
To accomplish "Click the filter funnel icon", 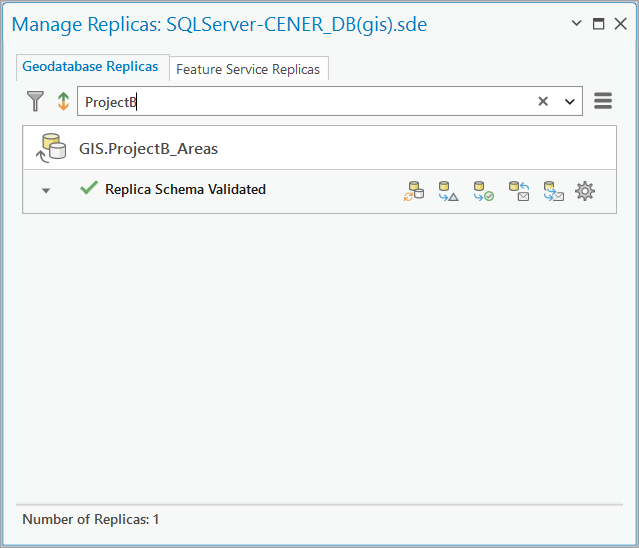I will tap(35, 101).
